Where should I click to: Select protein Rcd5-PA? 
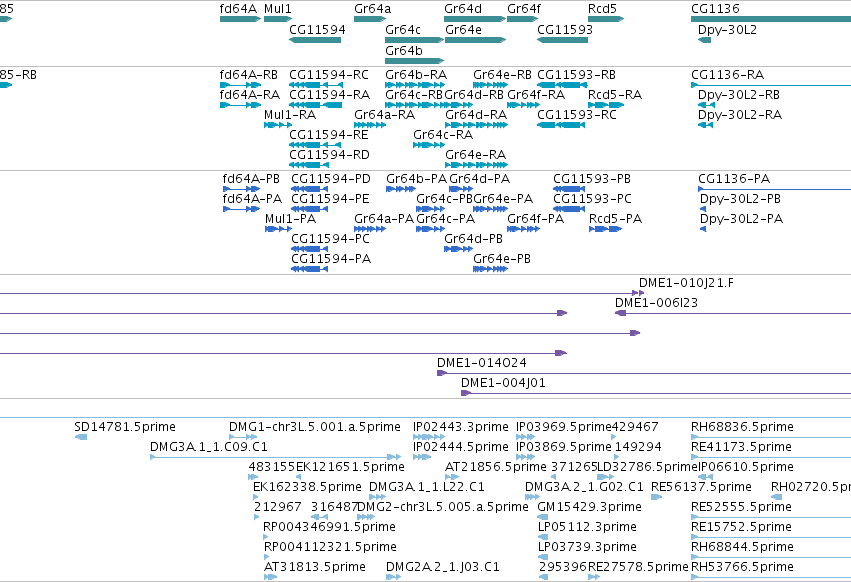click(x=615, y=219)
